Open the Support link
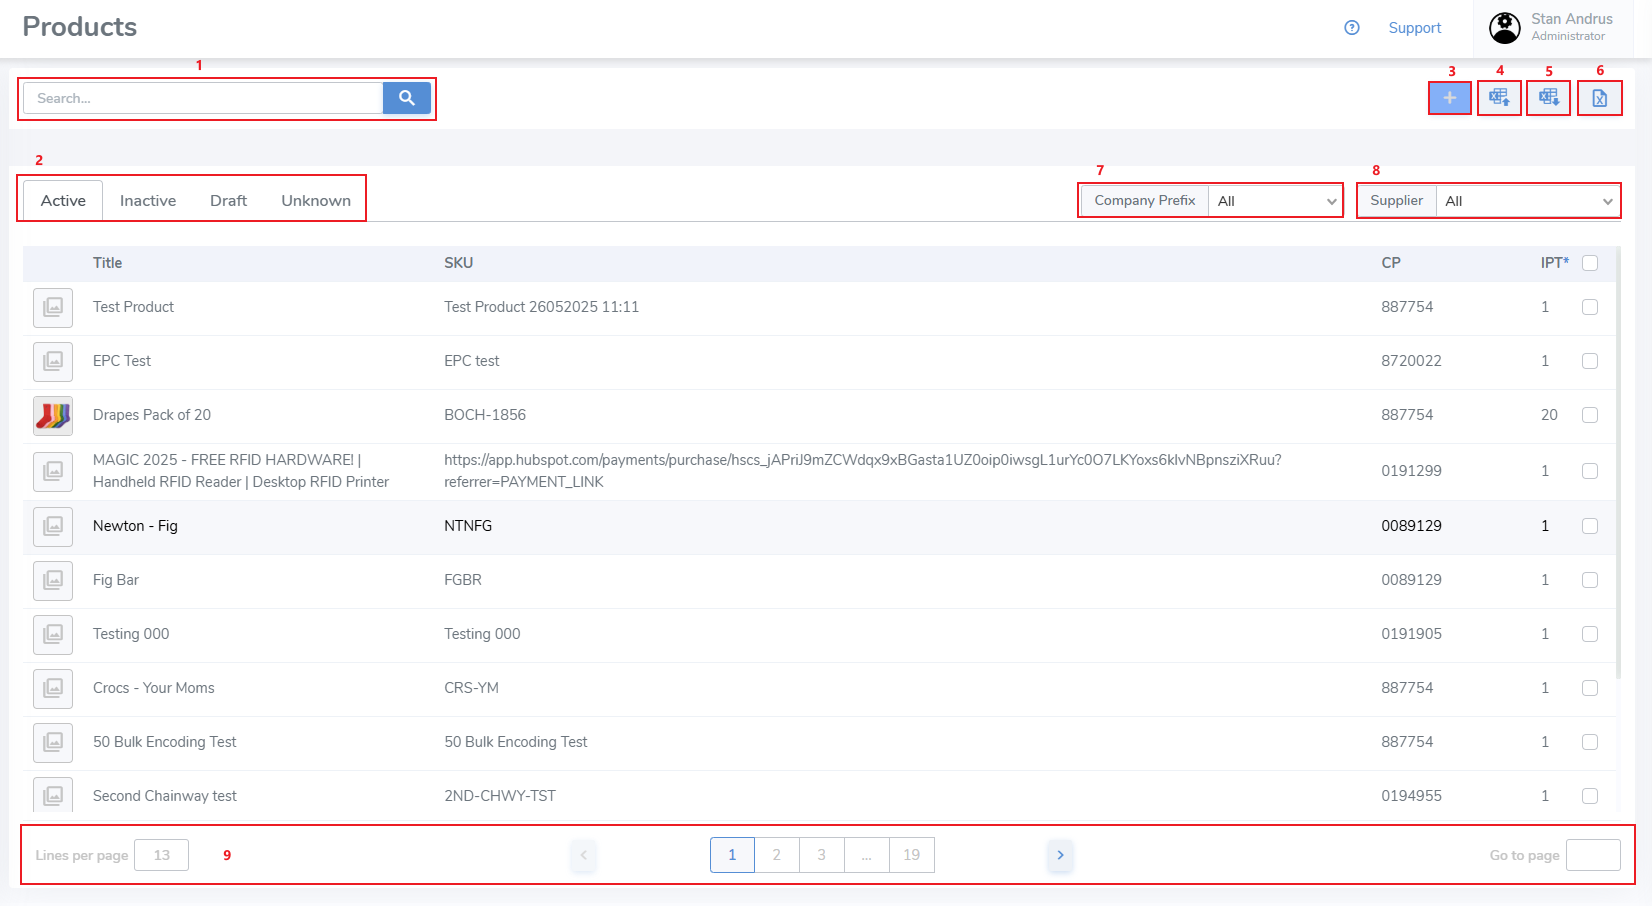 click(x=1414, y=28)
